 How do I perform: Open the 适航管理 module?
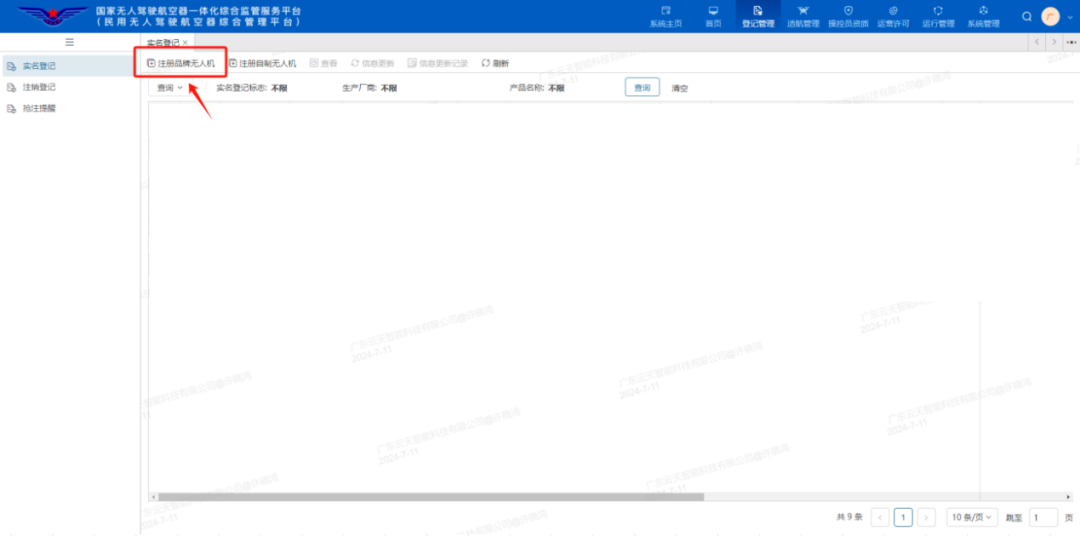pos(802,16)
